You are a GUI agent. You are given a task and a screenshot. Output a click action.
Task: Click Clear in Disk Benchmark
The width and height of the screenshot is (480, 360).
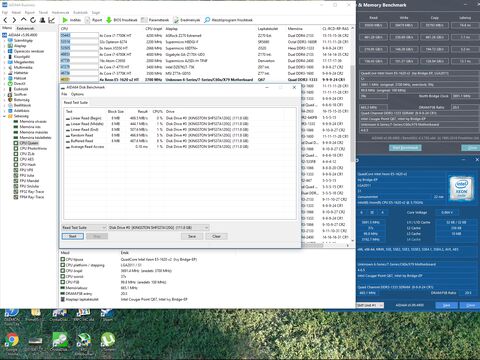(x=216, y=236)
